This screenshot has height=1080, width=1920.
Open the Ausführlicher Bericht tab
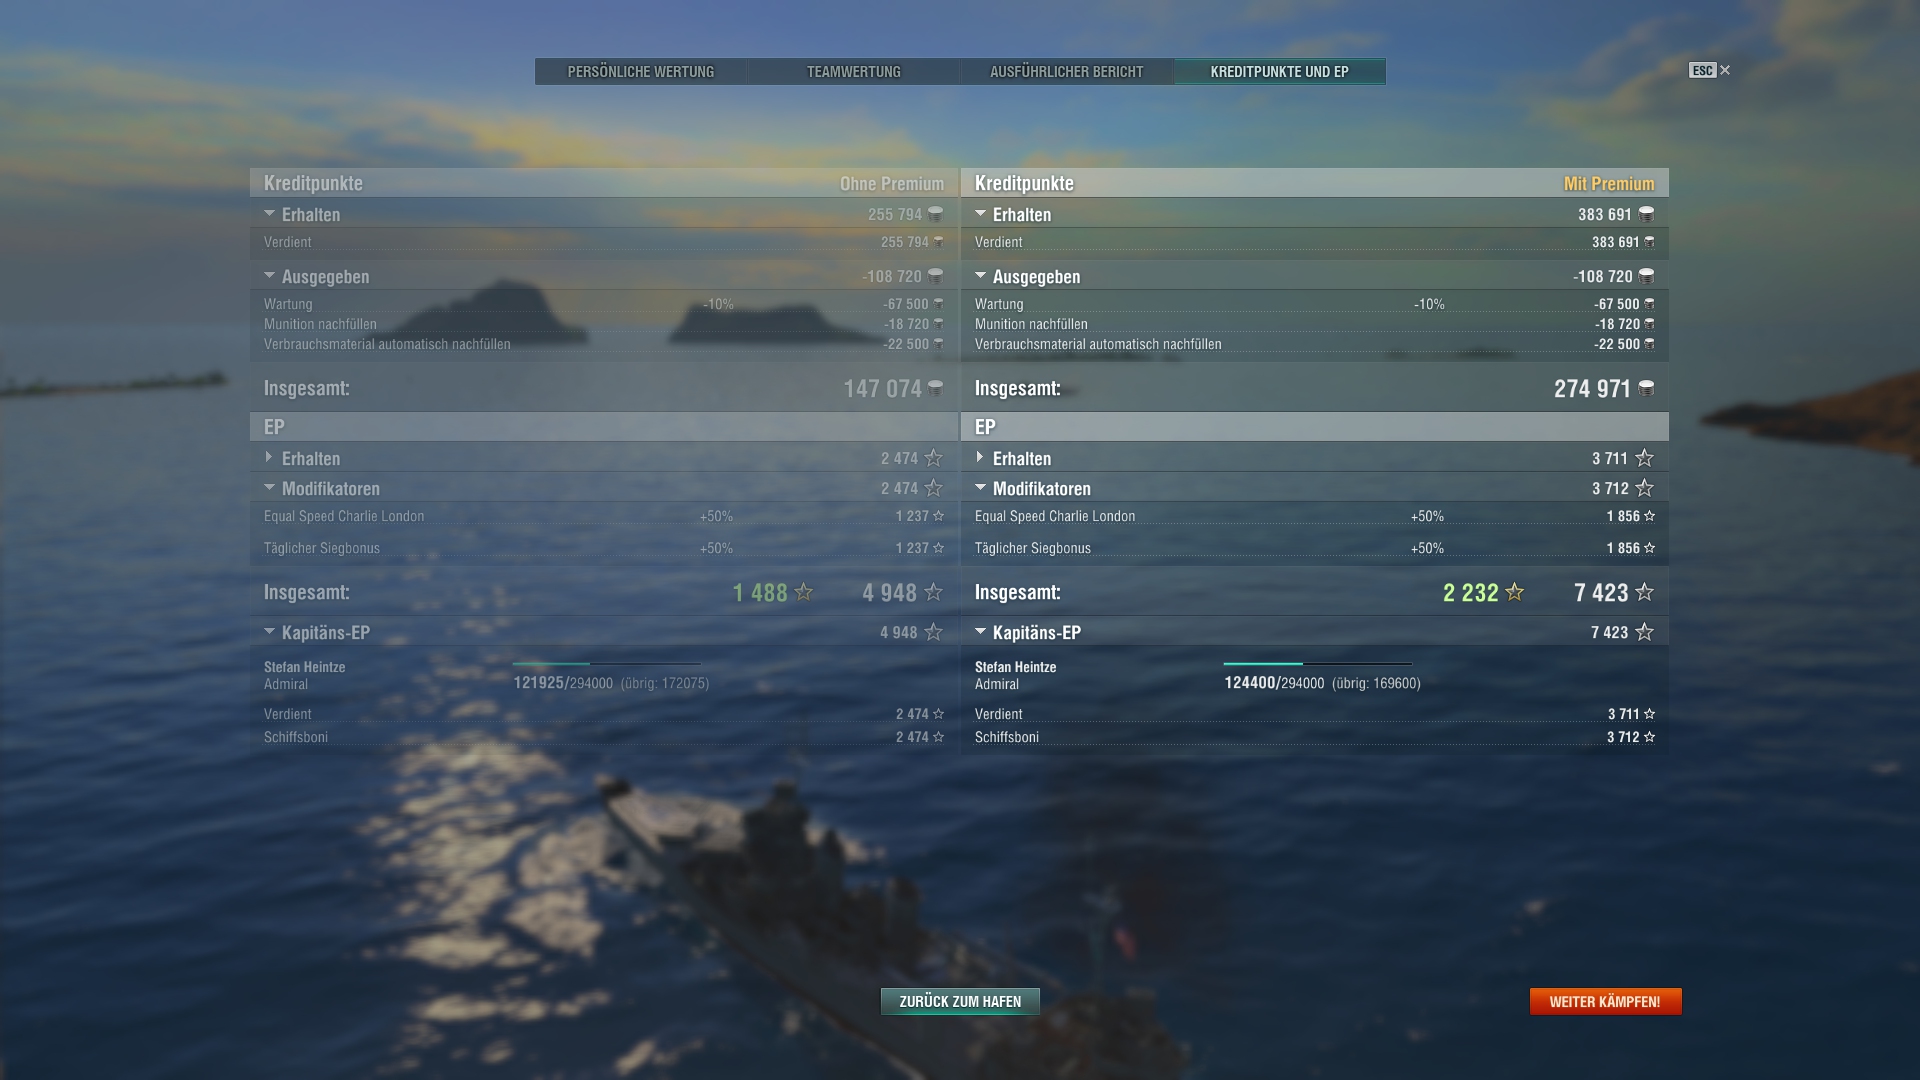click(x=1067, y=72)
